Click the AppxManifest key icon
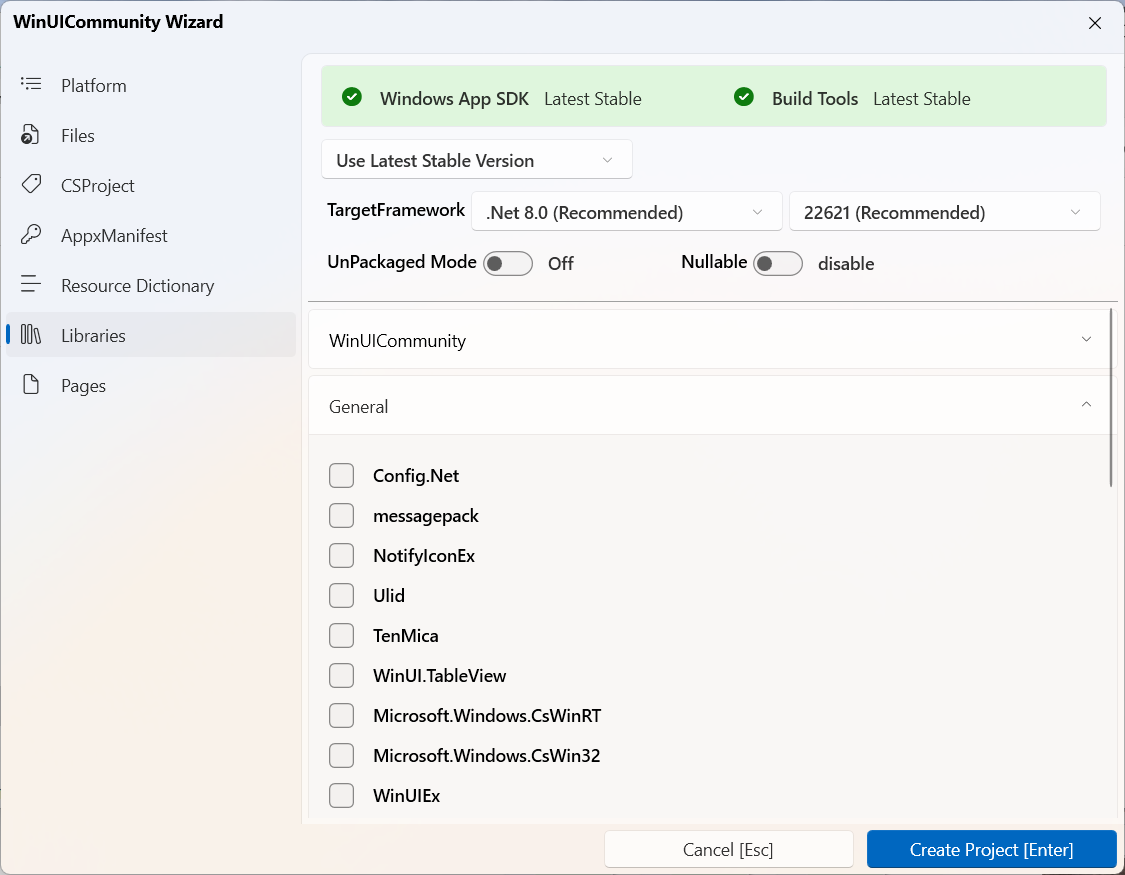The image size is (1125, 875). pos(31,235)
